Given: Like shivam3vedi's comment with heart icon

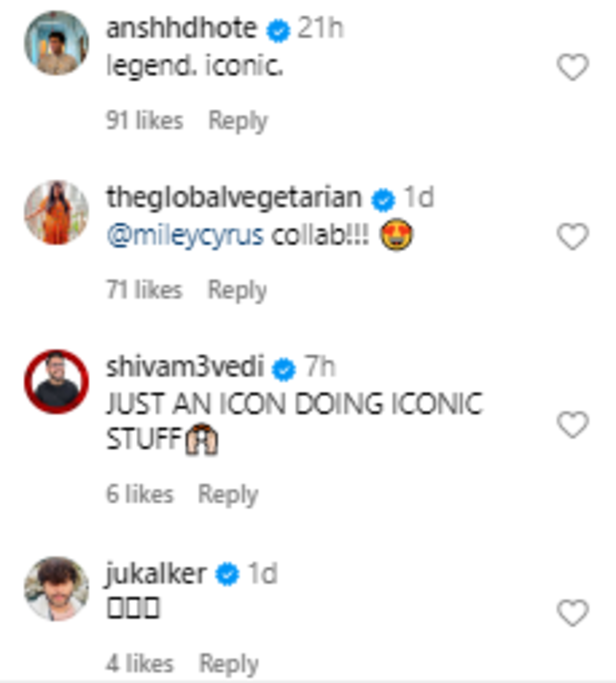Looking at the screenshot, I should pos(572,425).
